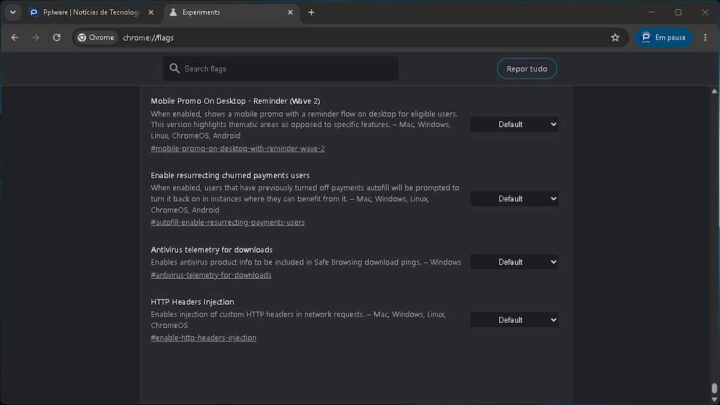Click the back navigation arrow
720x405 pixels.
click(15, 38)
